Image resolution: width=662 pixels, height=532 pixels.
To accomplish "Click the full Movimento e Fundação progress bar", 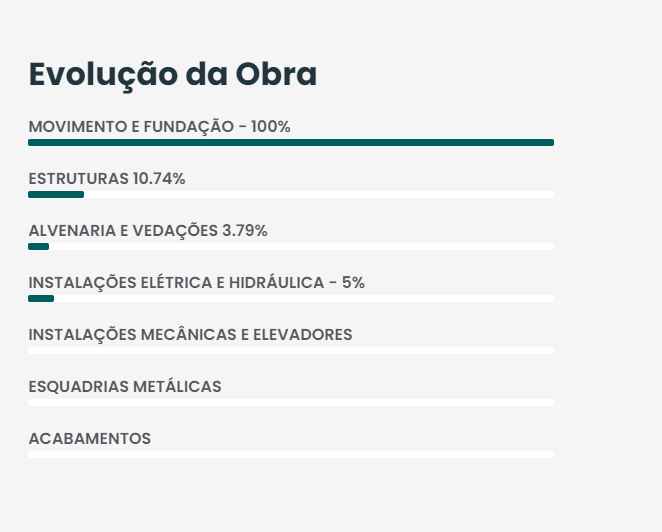I will coord(291,143).
